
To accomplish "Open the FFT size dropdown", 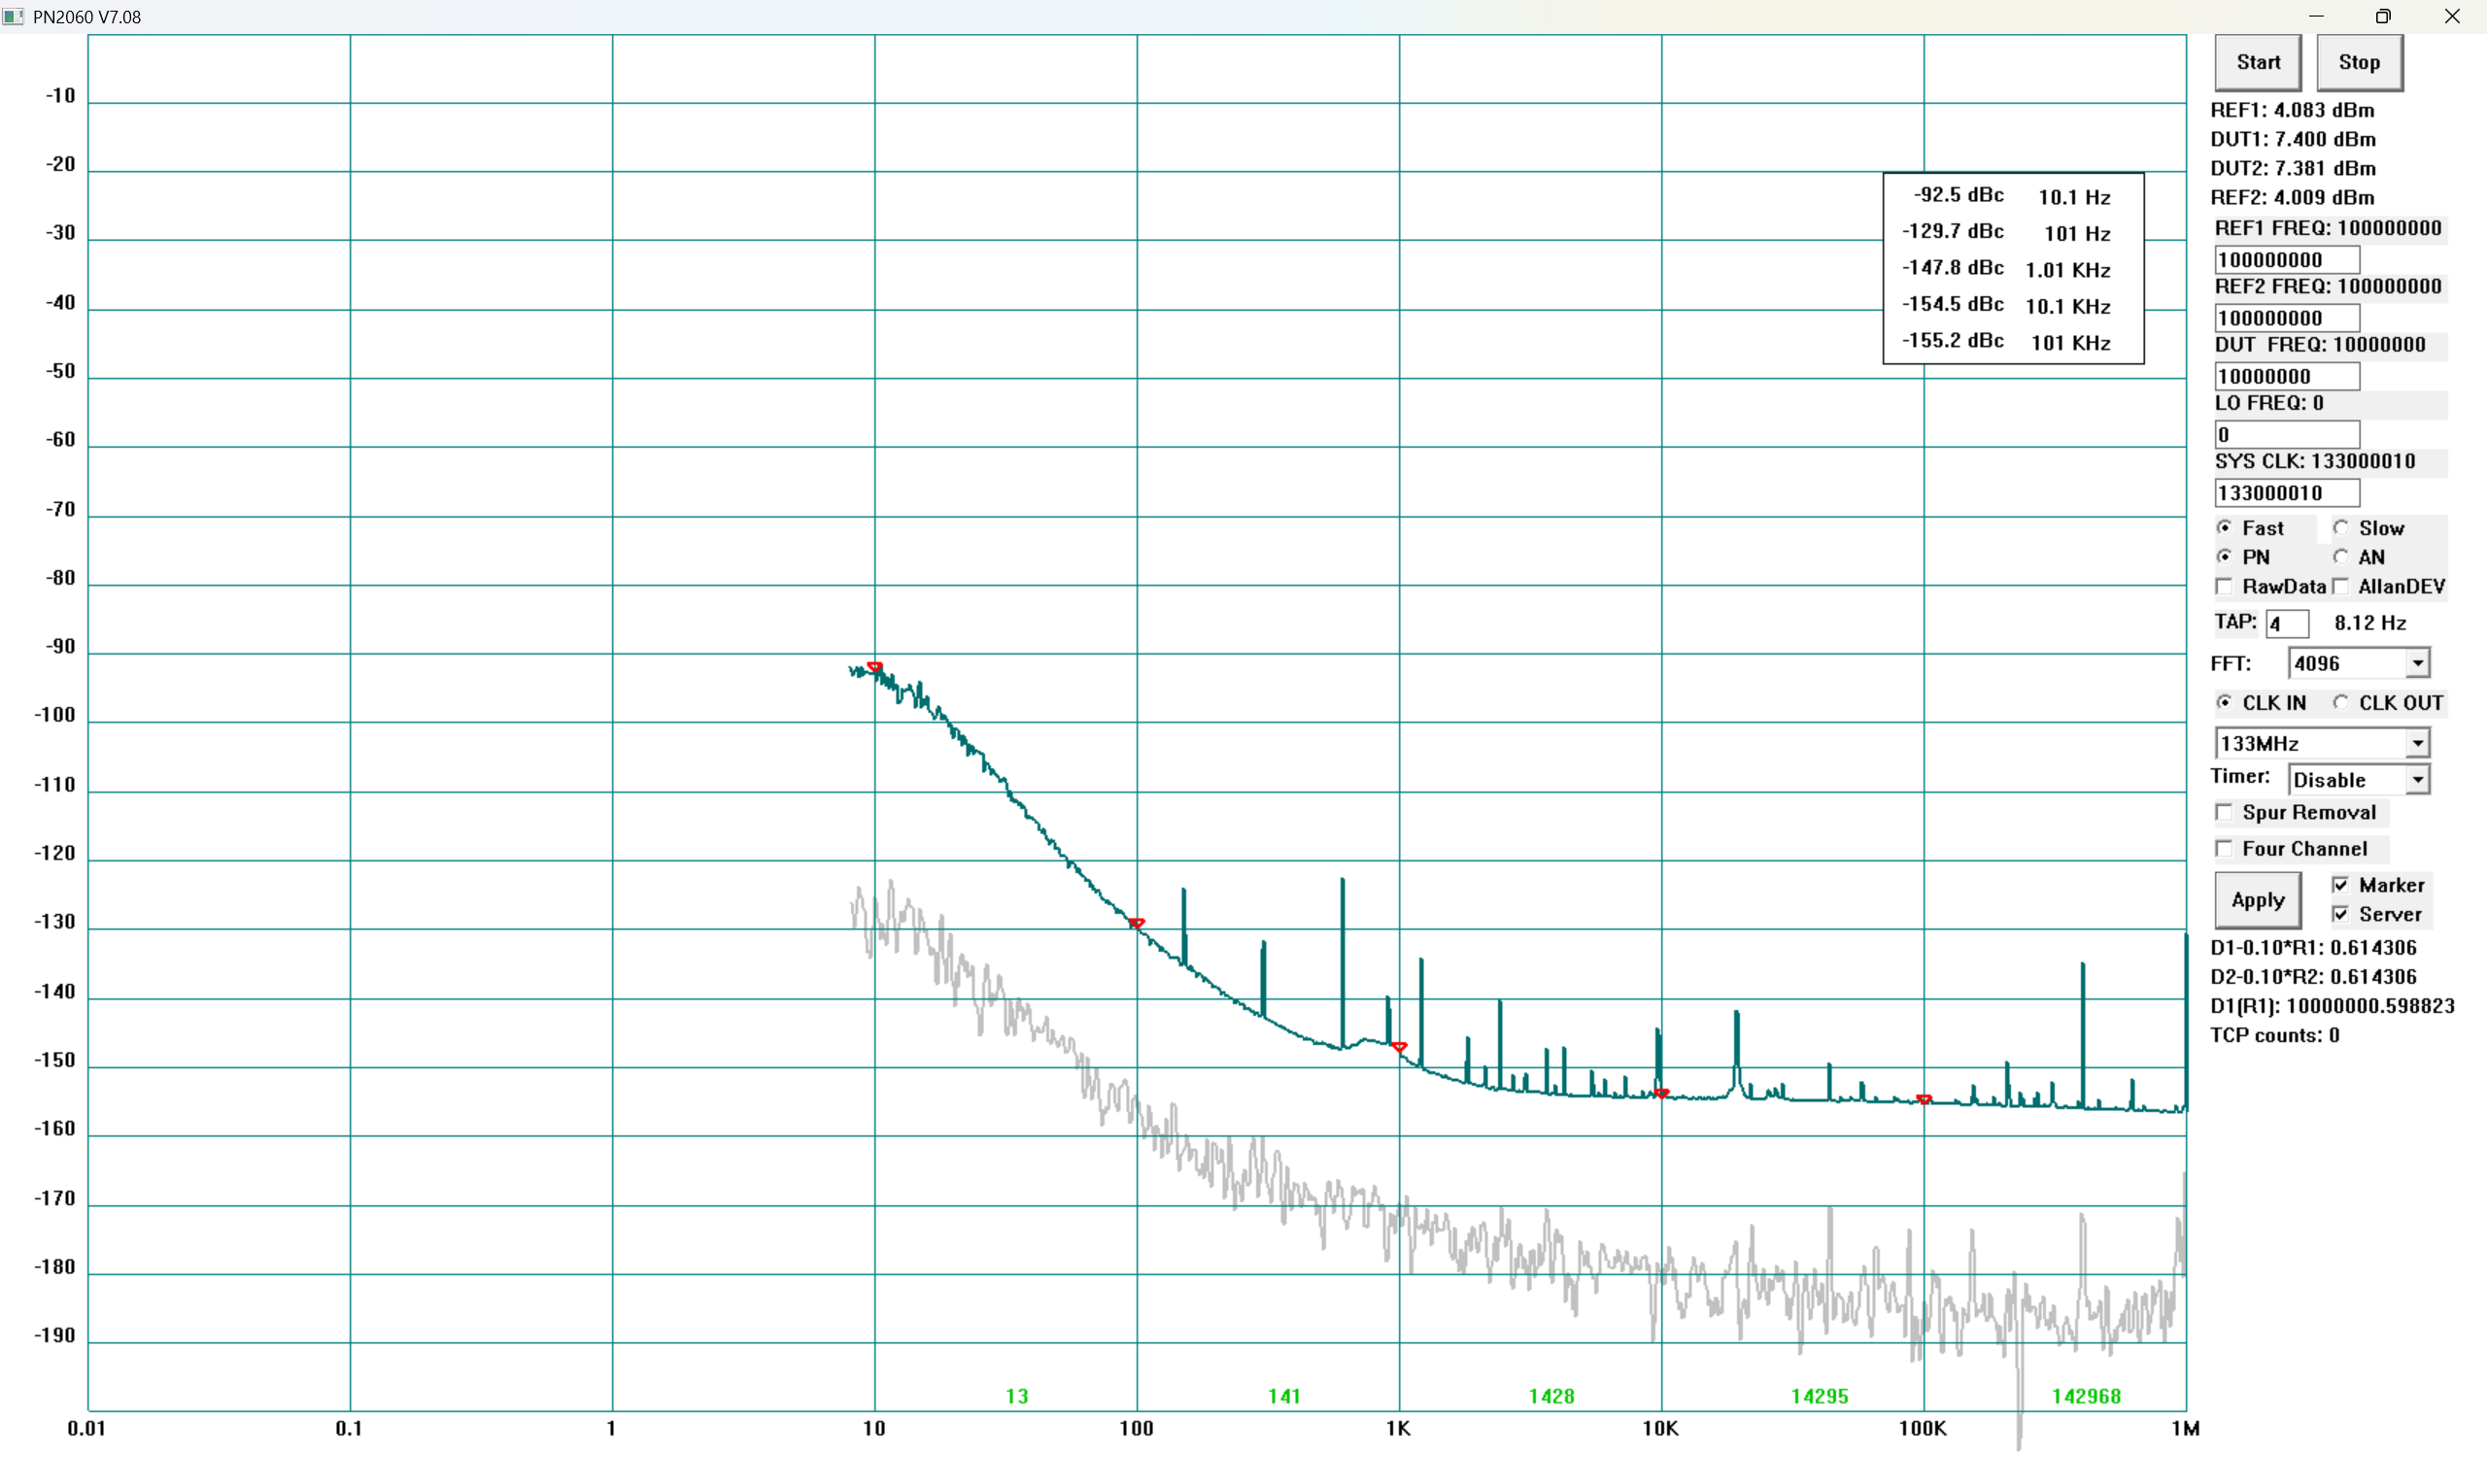I will click(2417, 663).
